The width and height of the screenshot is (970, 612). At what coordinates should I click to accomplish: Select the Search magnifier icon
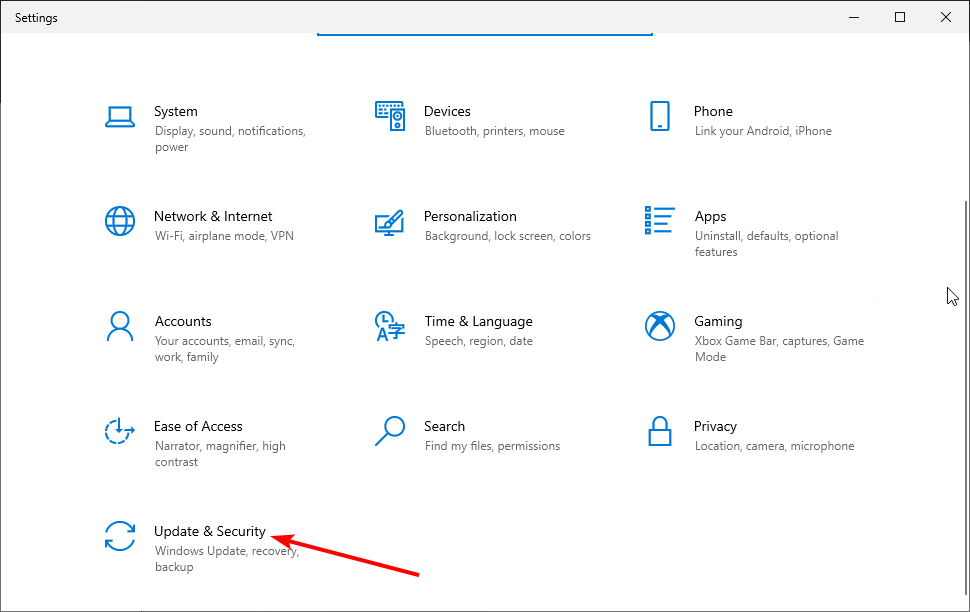tap(390, 431)
